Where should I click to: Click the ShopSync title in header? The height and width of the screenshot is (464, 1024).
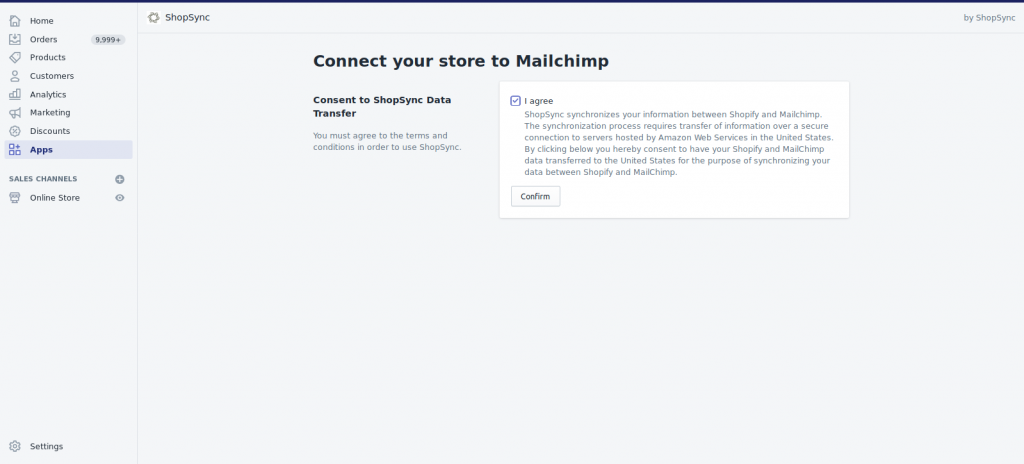pyautogui.click(x=187, y=18)
